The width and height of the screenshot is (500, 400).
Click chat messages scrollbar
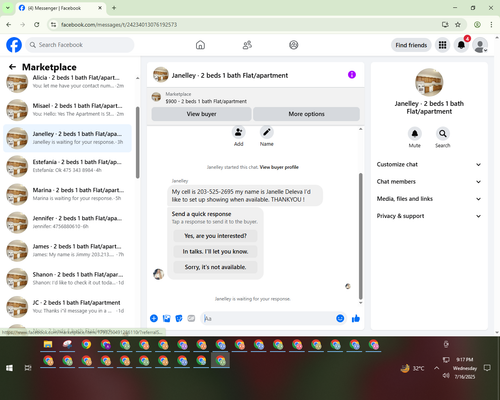[360, 236]
